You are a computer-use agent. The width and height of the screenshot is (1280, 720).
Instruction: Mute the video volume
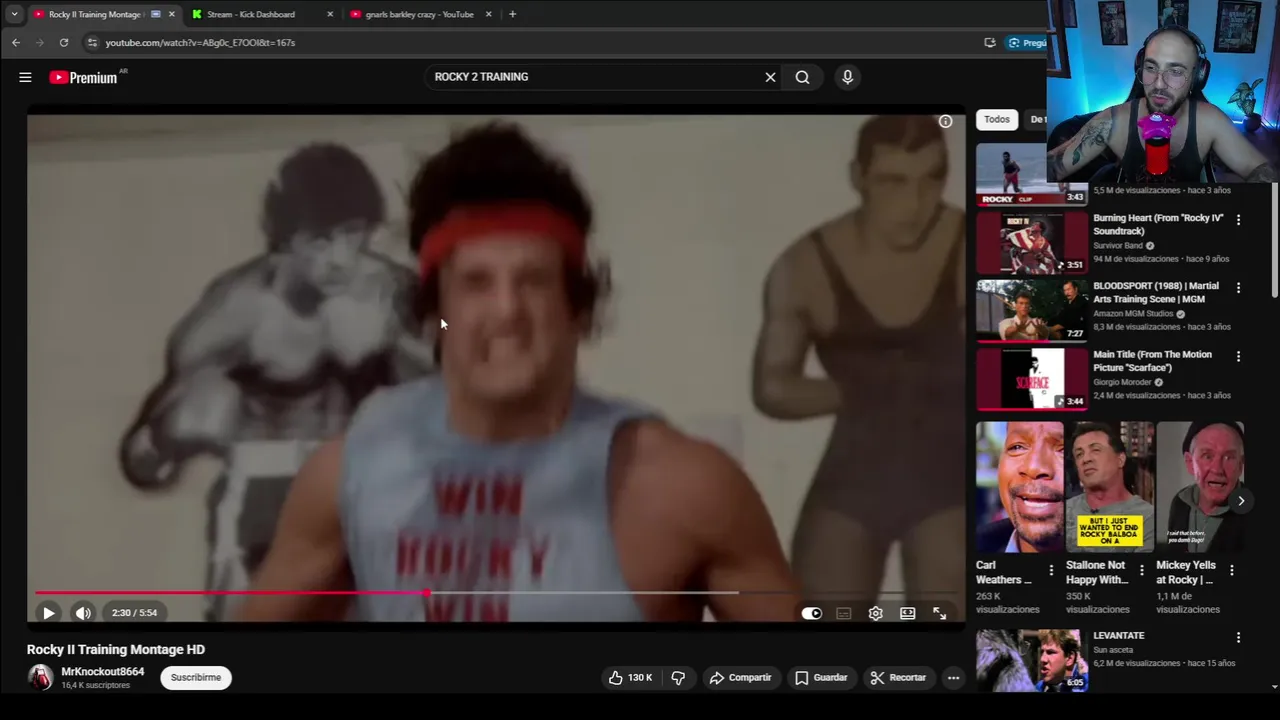click(x=83, y=613)
